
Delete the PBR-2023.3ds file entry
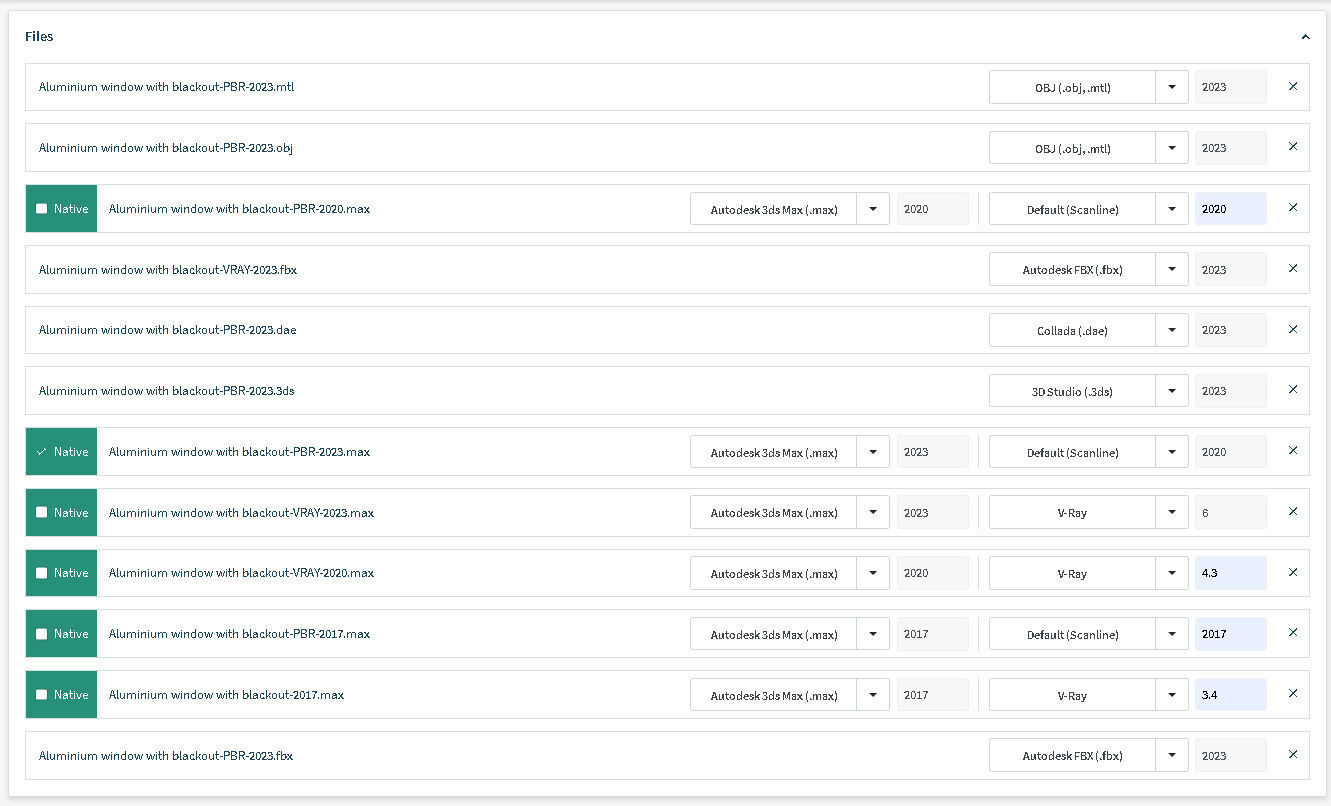pos(1293,390)
